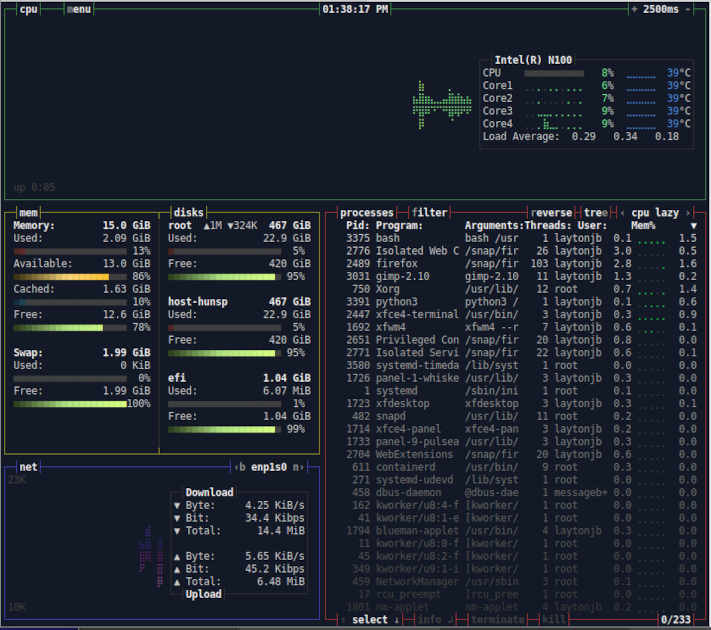This screenshot has width=711, height=630.
Task: Toggle process tree view
Action: [595, 213]
